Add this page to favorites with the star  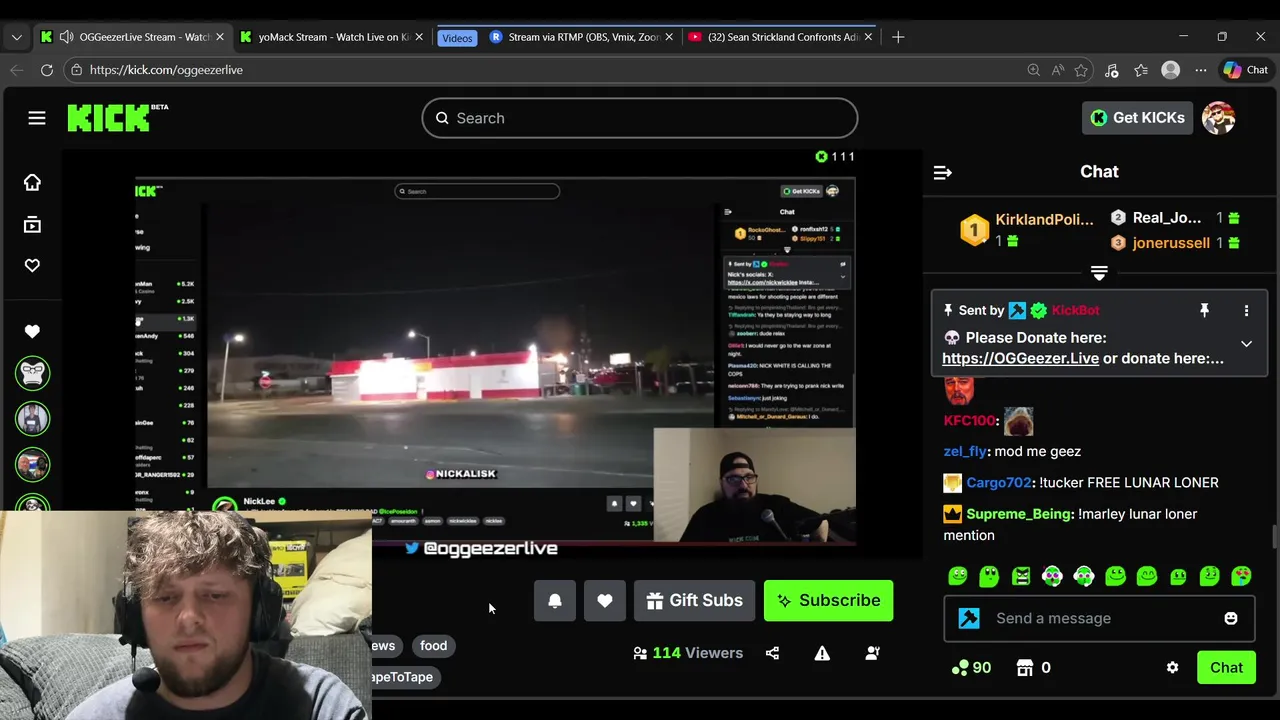(x=1081, y=70)
